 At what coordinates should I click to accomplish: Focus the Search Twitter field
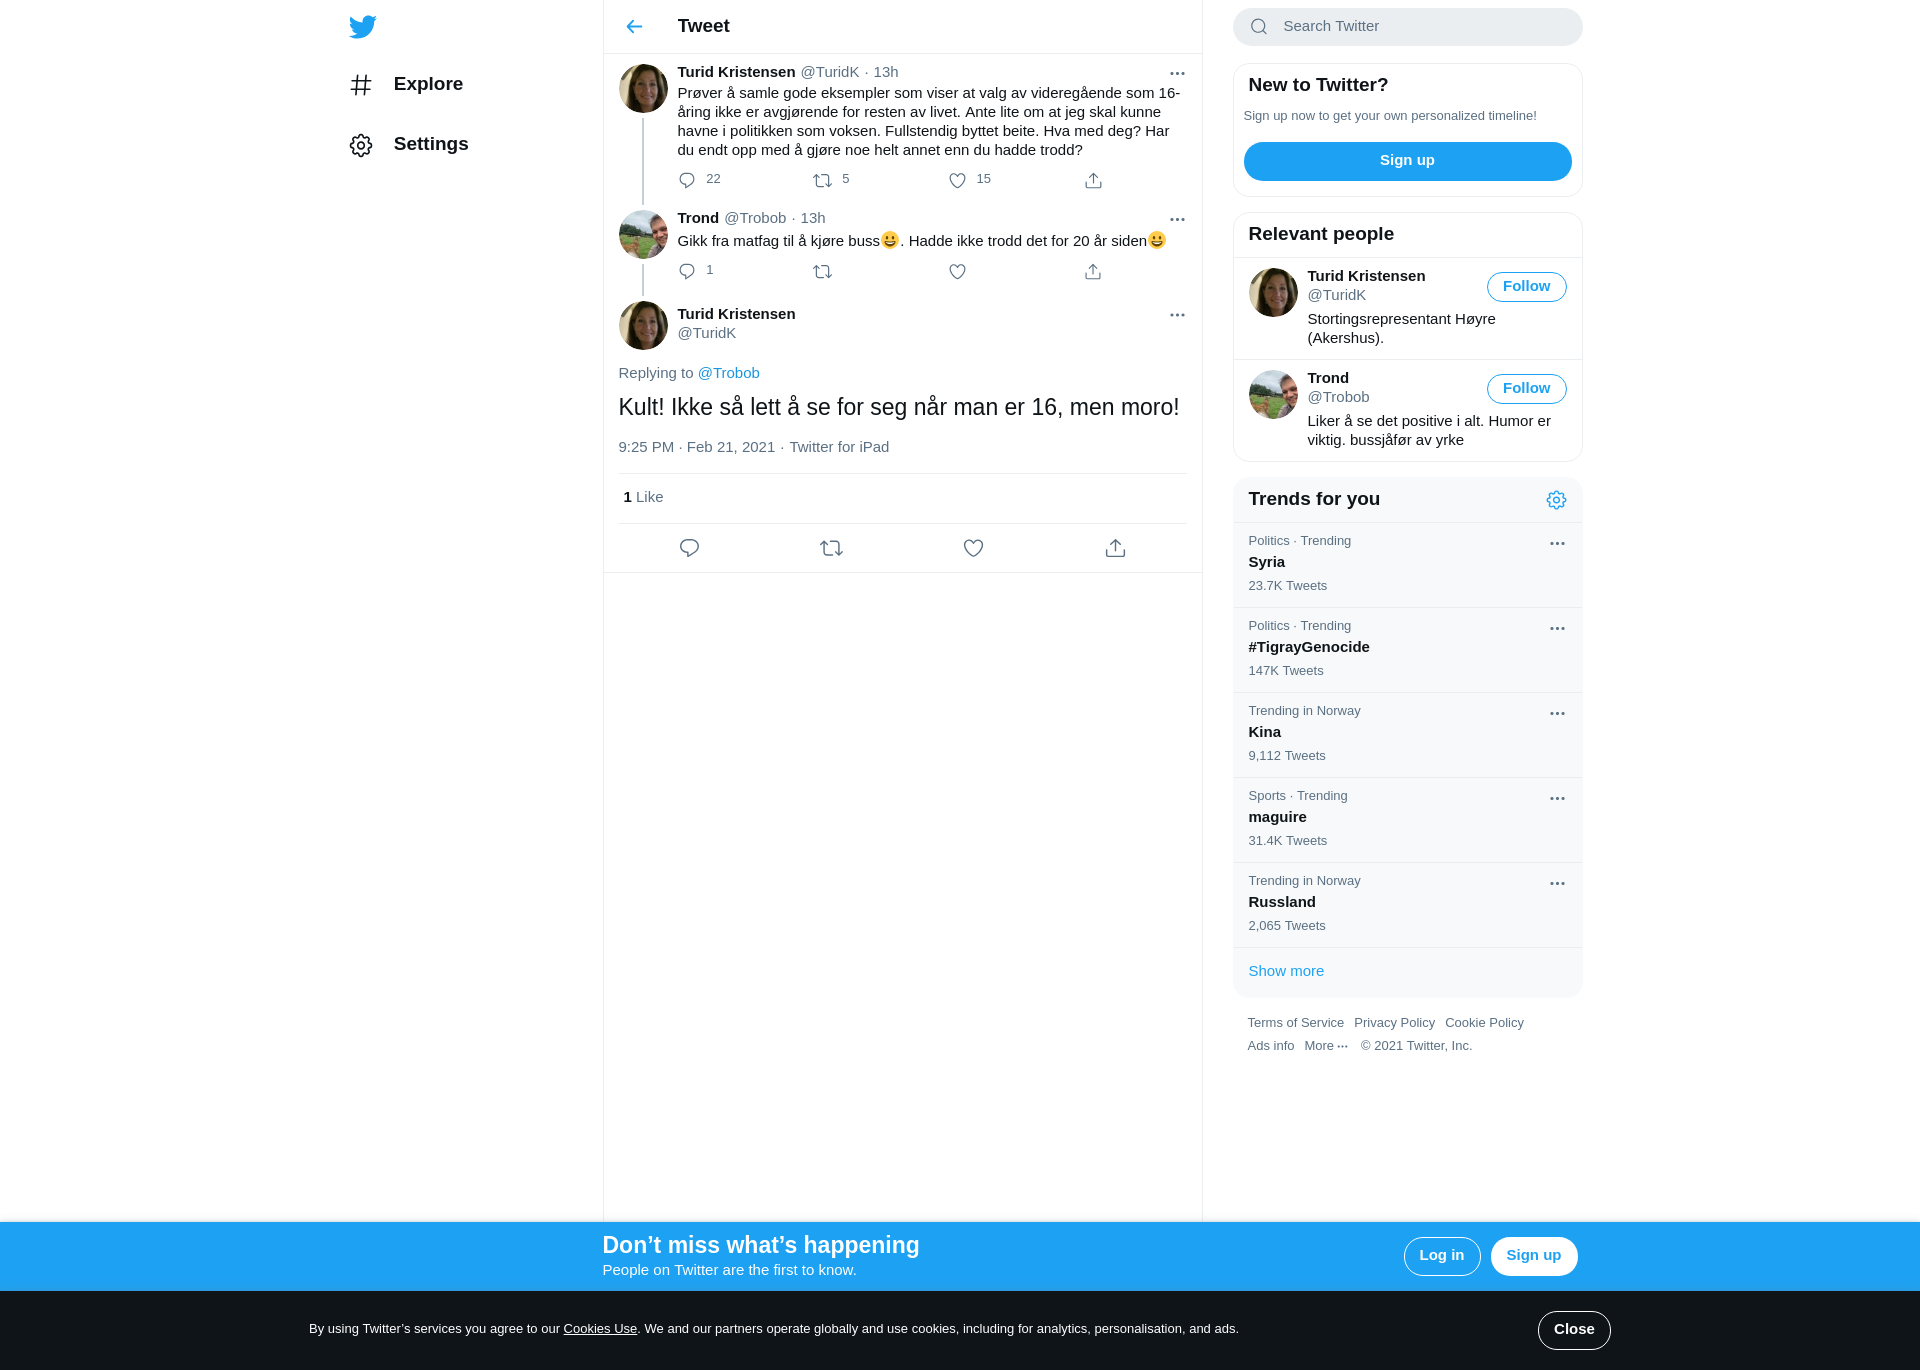1407,27
